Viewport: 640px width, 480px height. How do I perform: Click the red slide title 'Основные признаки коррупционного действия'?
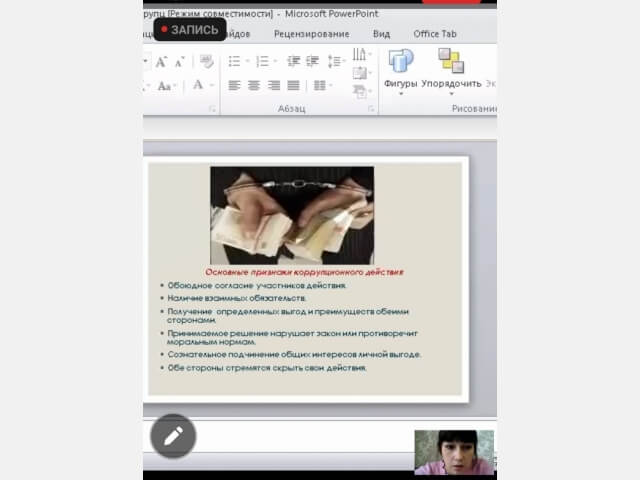coord(304,272)
